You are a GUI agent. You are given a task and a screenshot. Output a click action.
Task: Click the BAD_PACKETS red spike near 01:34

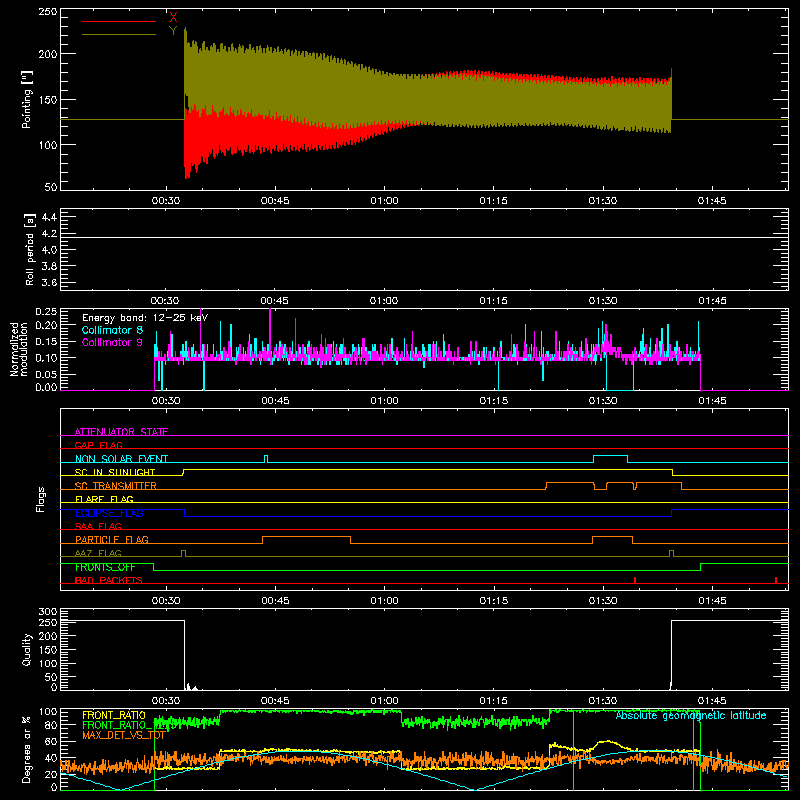pyautogui.click(x=635, y=580)
